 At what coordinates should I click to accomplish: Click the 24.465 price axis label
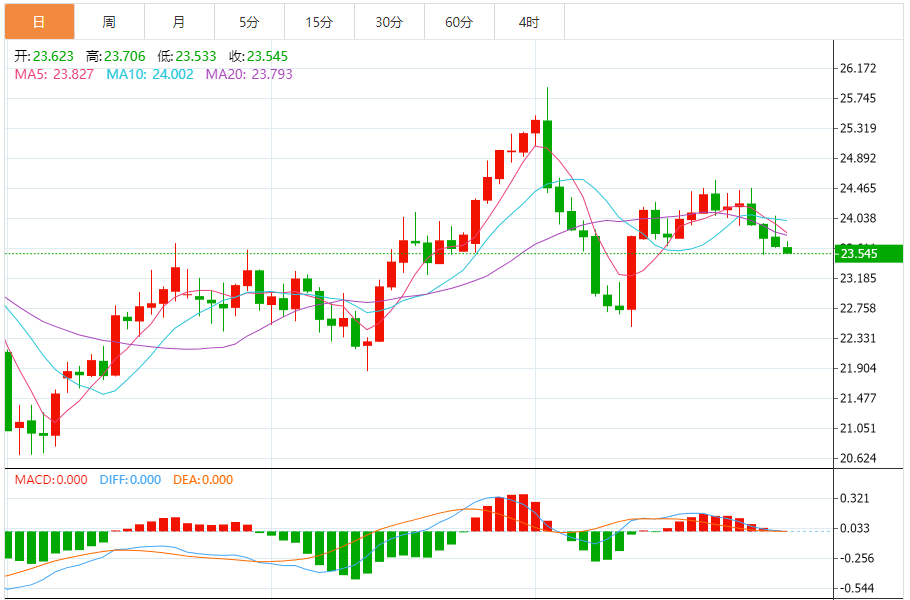click(858, 189)
